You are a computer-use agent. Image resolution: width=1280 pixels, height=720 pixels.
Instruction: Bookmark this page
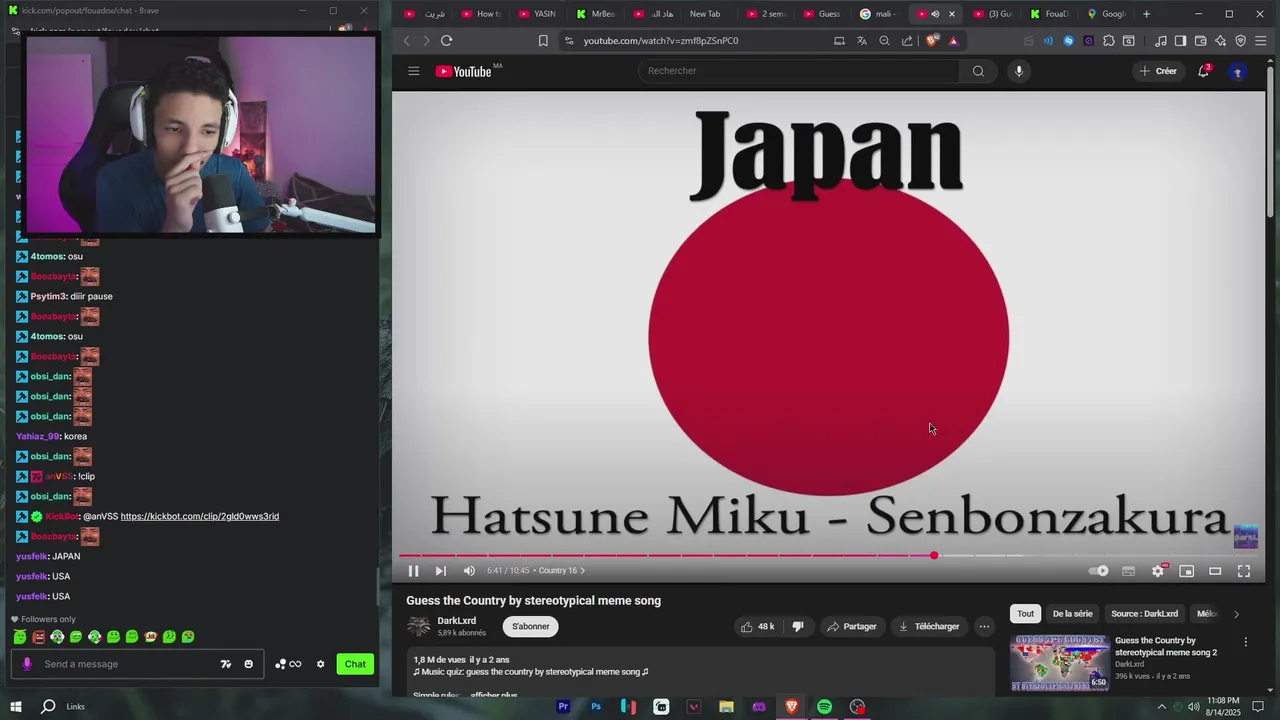[x=543, y=41]
